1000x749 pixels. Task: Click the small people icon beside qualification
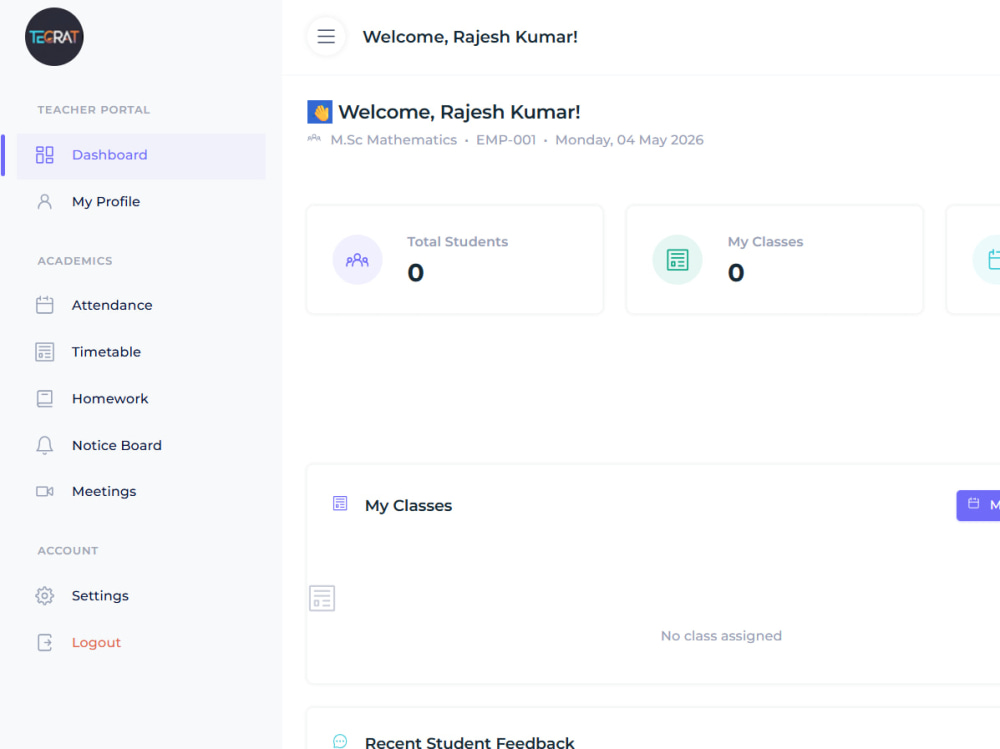pos(314,138)
